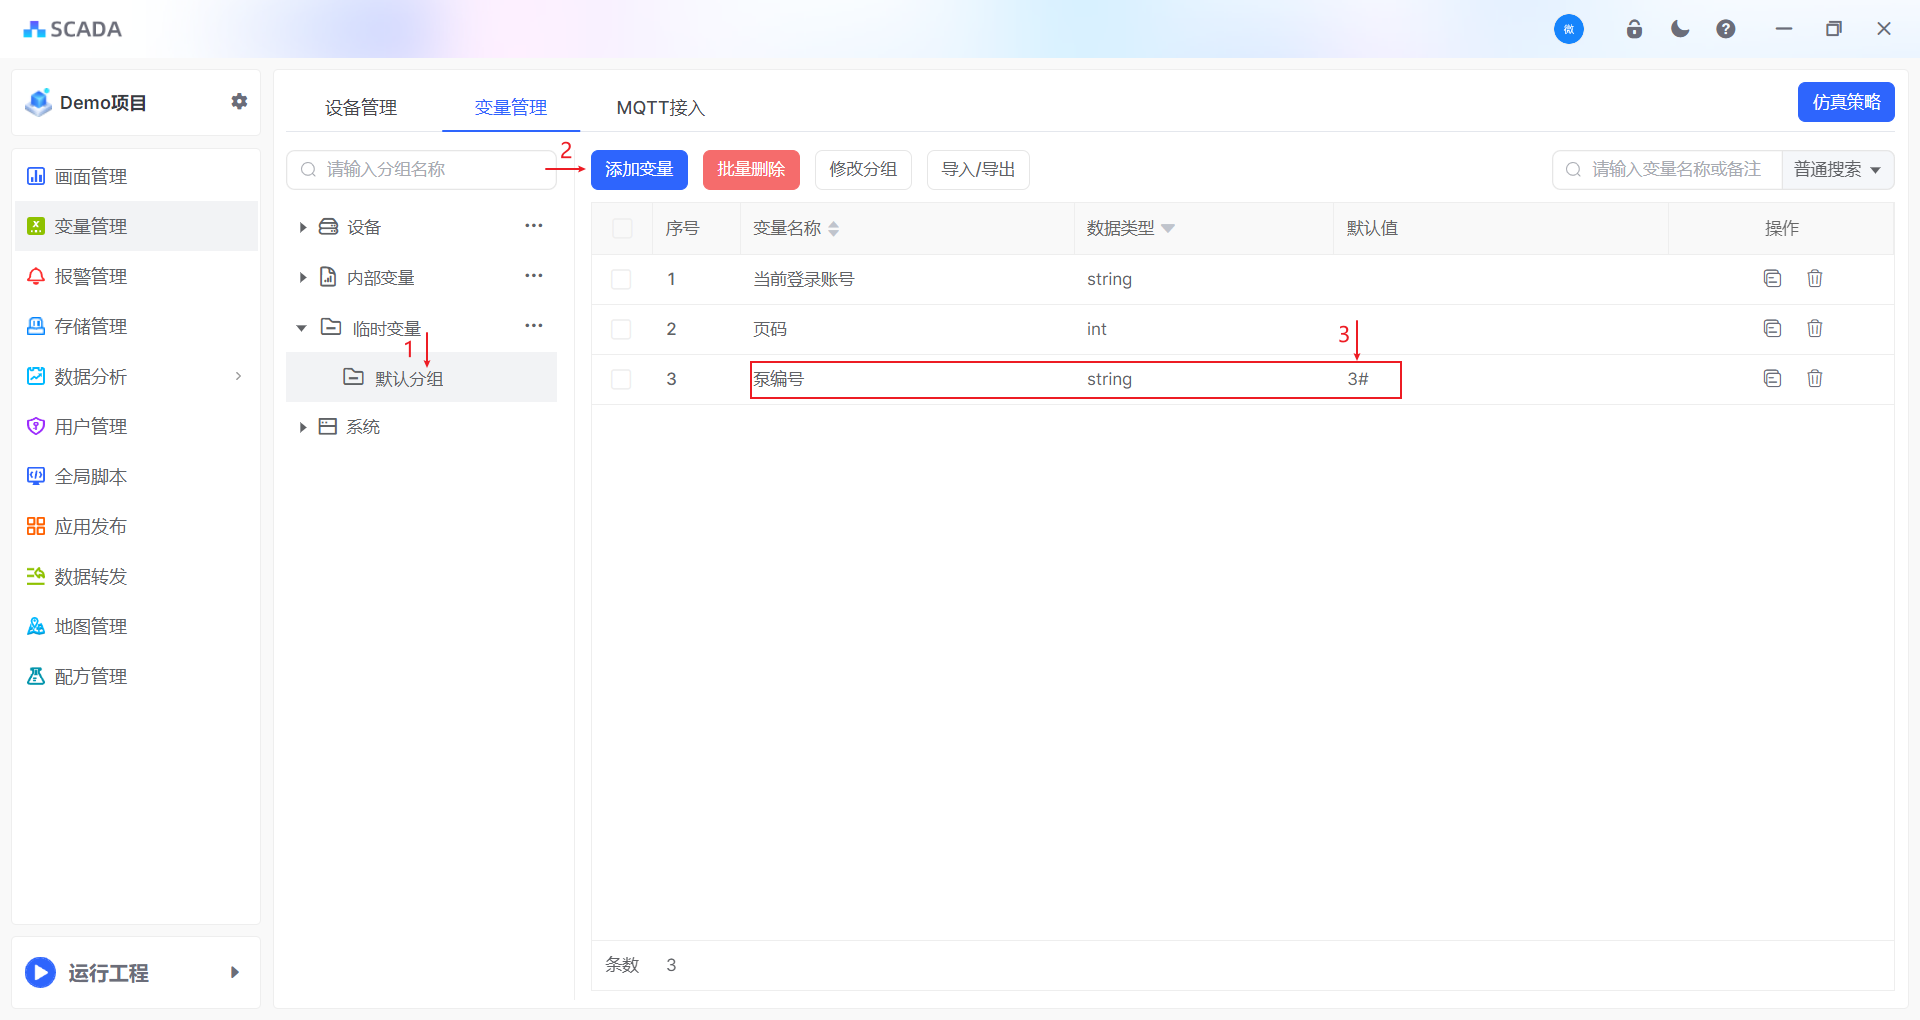Screen dimensions: 1920x1020
Task: Open more options for 内部变量 group
Action: [534, 276]
